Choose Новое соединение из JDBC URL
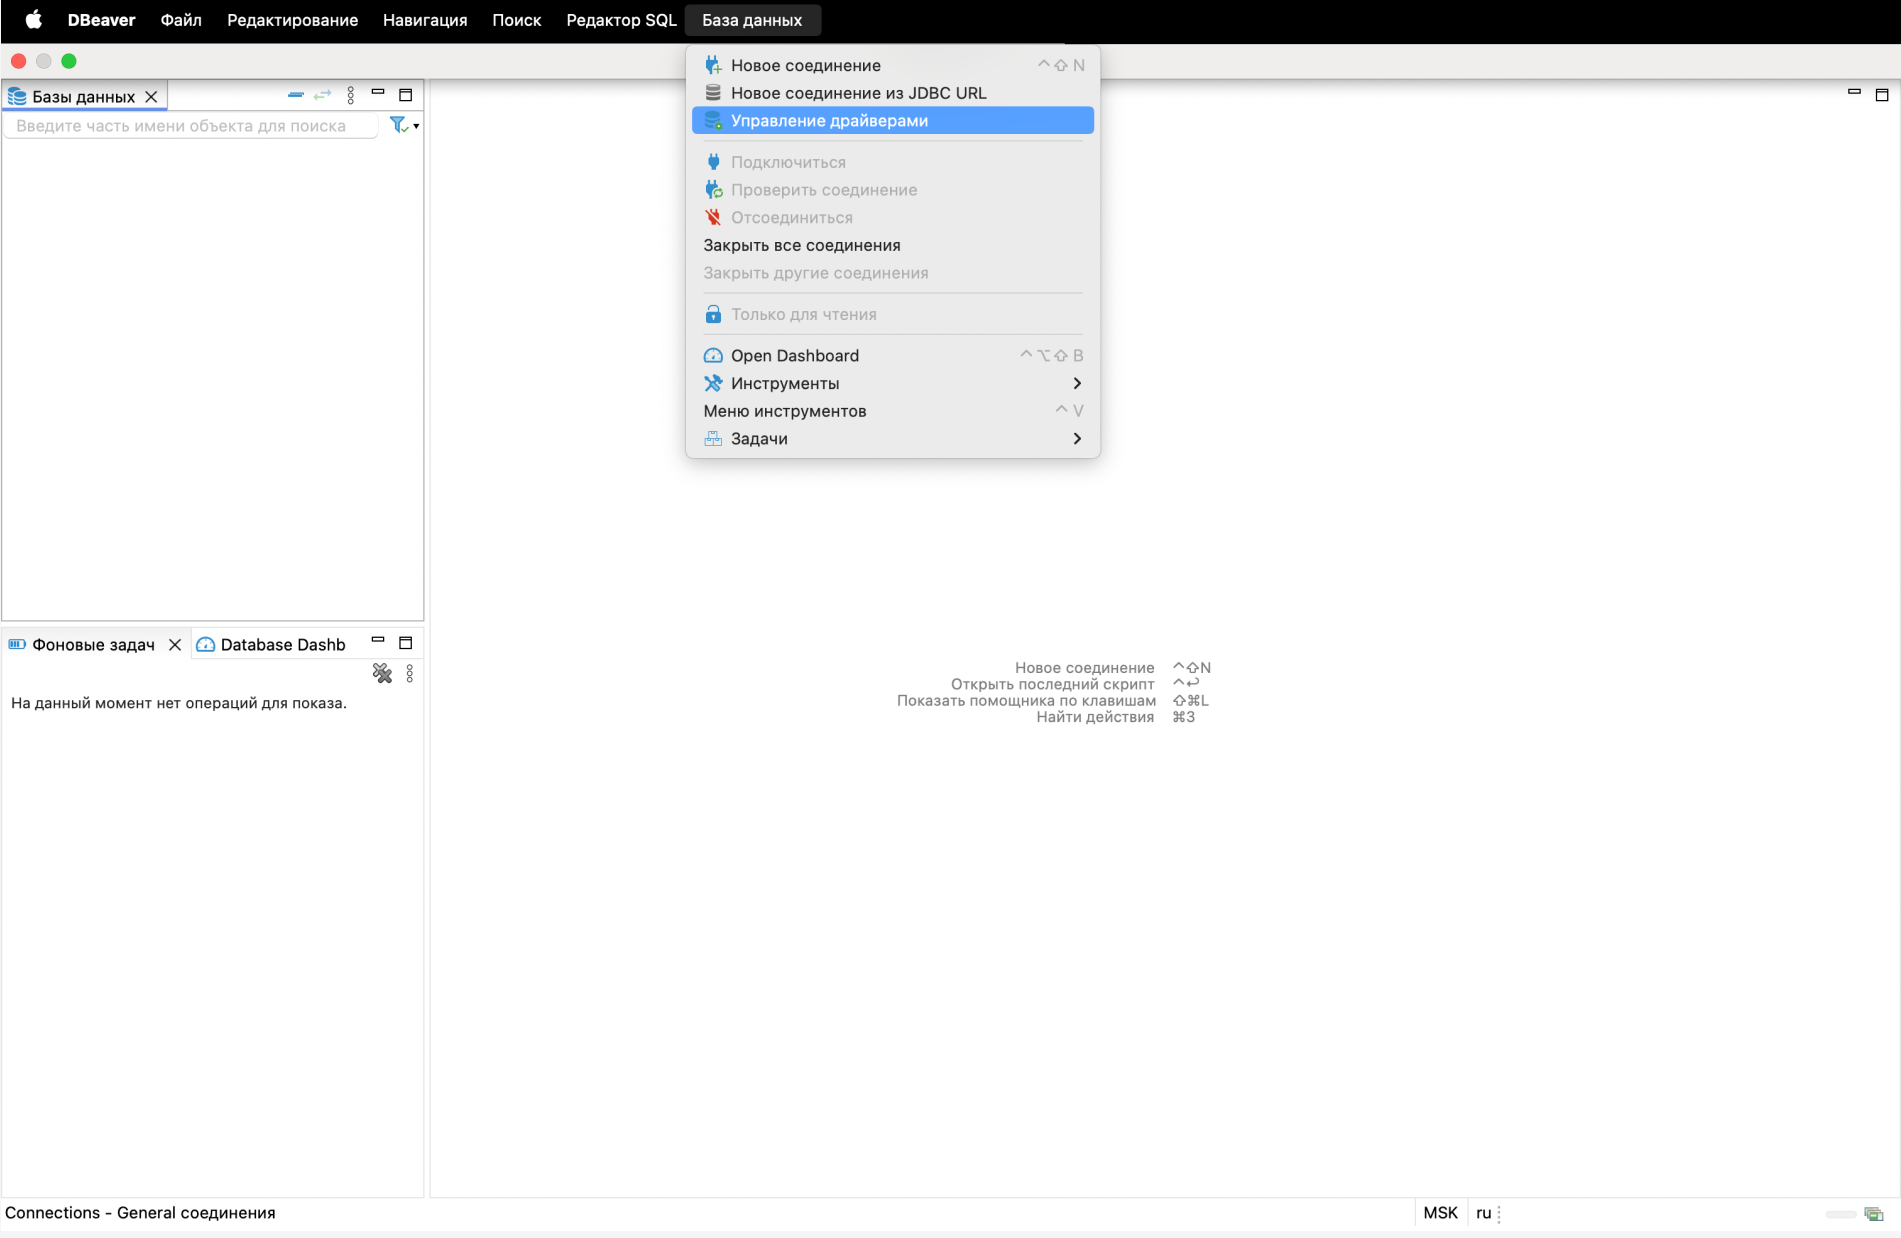Image resolution: width=1901 pixels, height=1238 pixels. pyautogui.click(x=858, y=93)
